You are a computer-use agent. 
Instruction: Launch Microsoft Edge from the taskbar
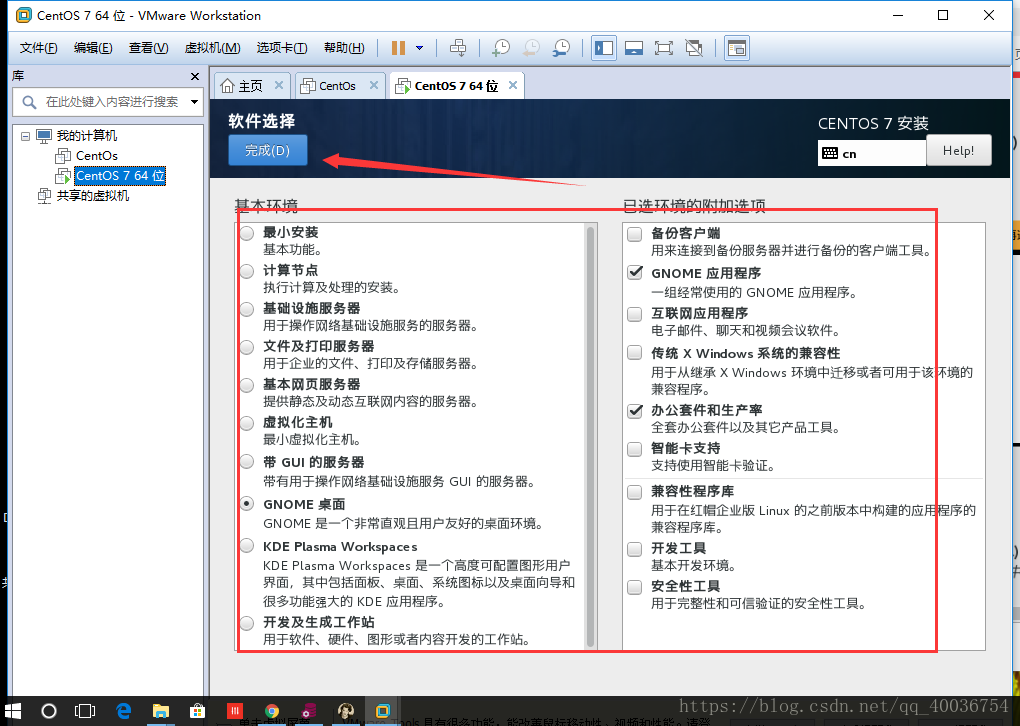coord(123,711)
